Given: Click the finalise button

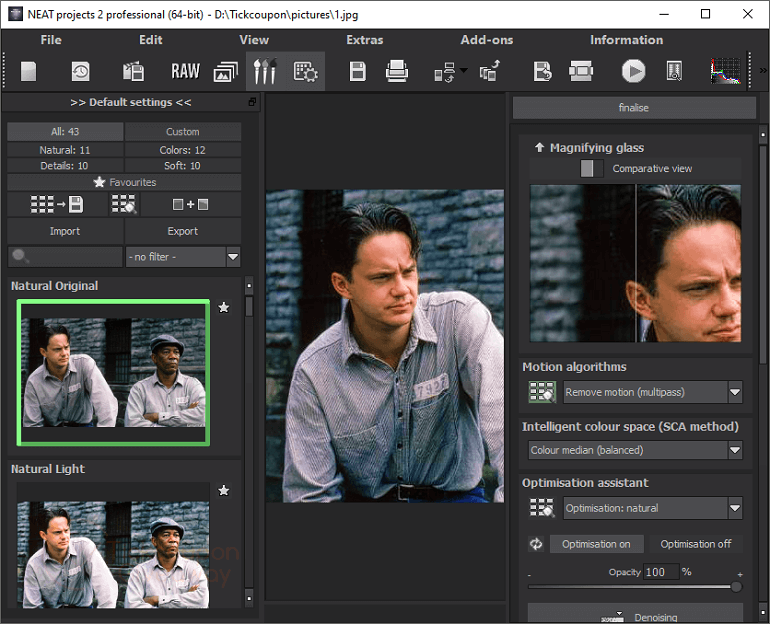Looking at the screenshot, I should [x=634, y=108].
